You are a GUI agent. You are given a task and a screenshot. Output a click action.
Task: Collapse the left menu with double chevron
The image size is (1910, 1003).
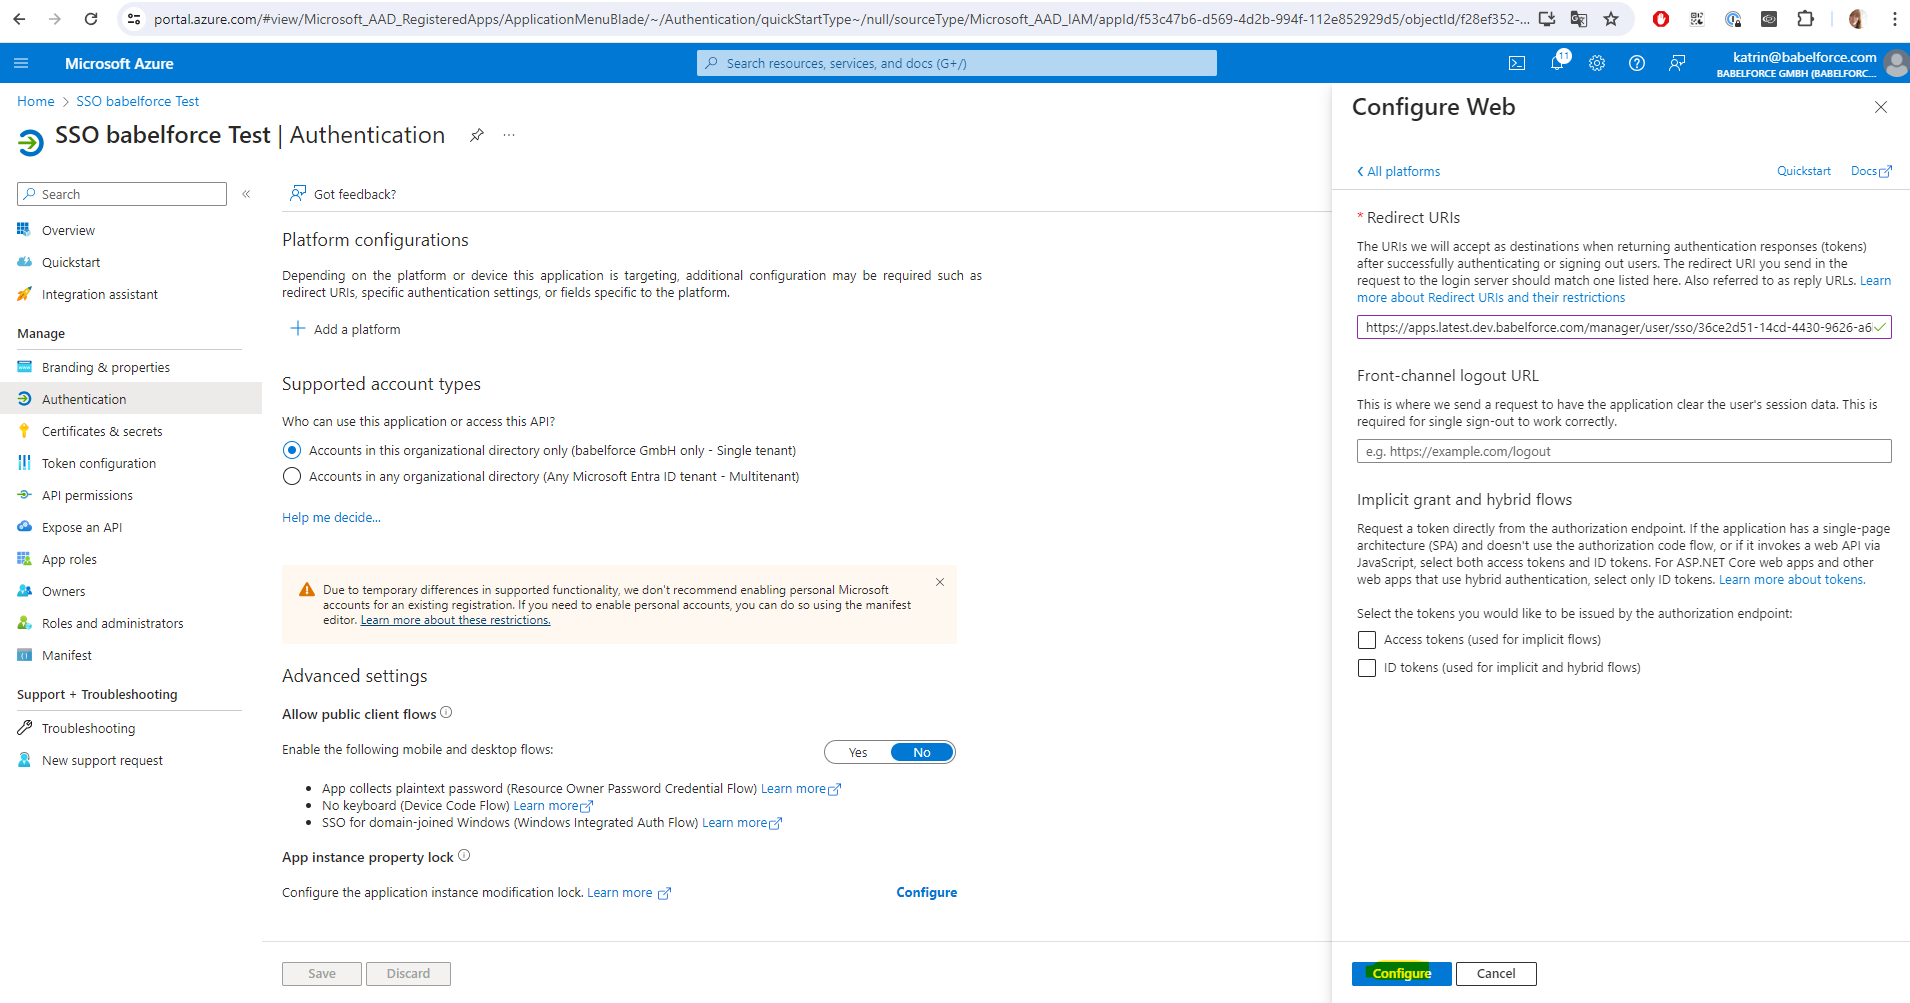[246, 194]
